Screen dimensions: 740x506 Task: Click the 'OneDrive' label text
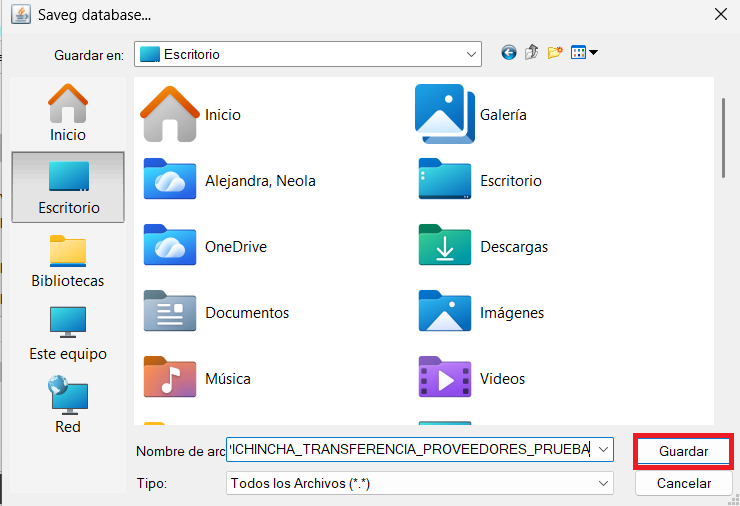tap(236, 247)
